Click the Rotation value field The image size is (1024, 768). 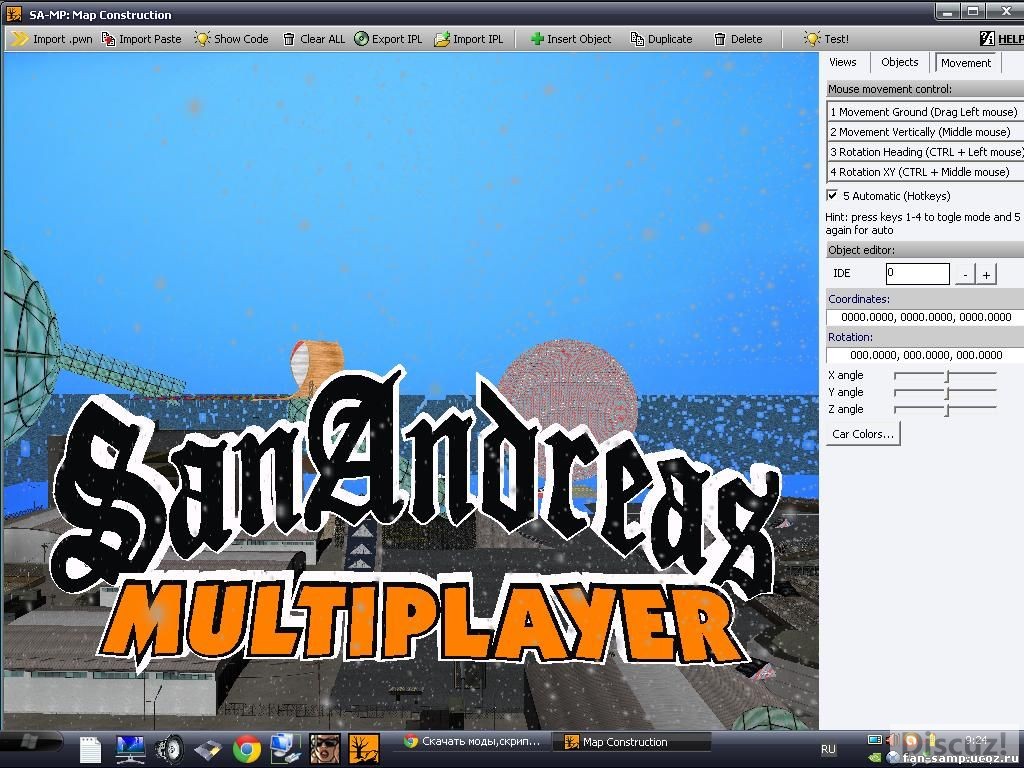coord(925,355)
